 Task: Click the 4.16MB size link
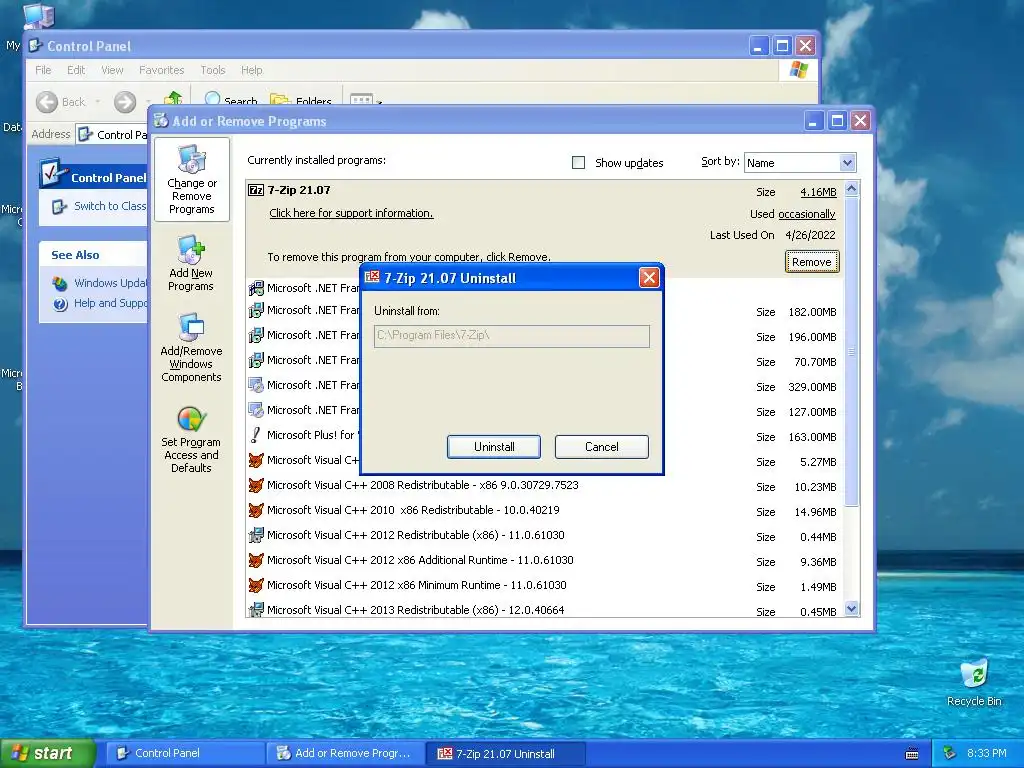tap(818, 192)
